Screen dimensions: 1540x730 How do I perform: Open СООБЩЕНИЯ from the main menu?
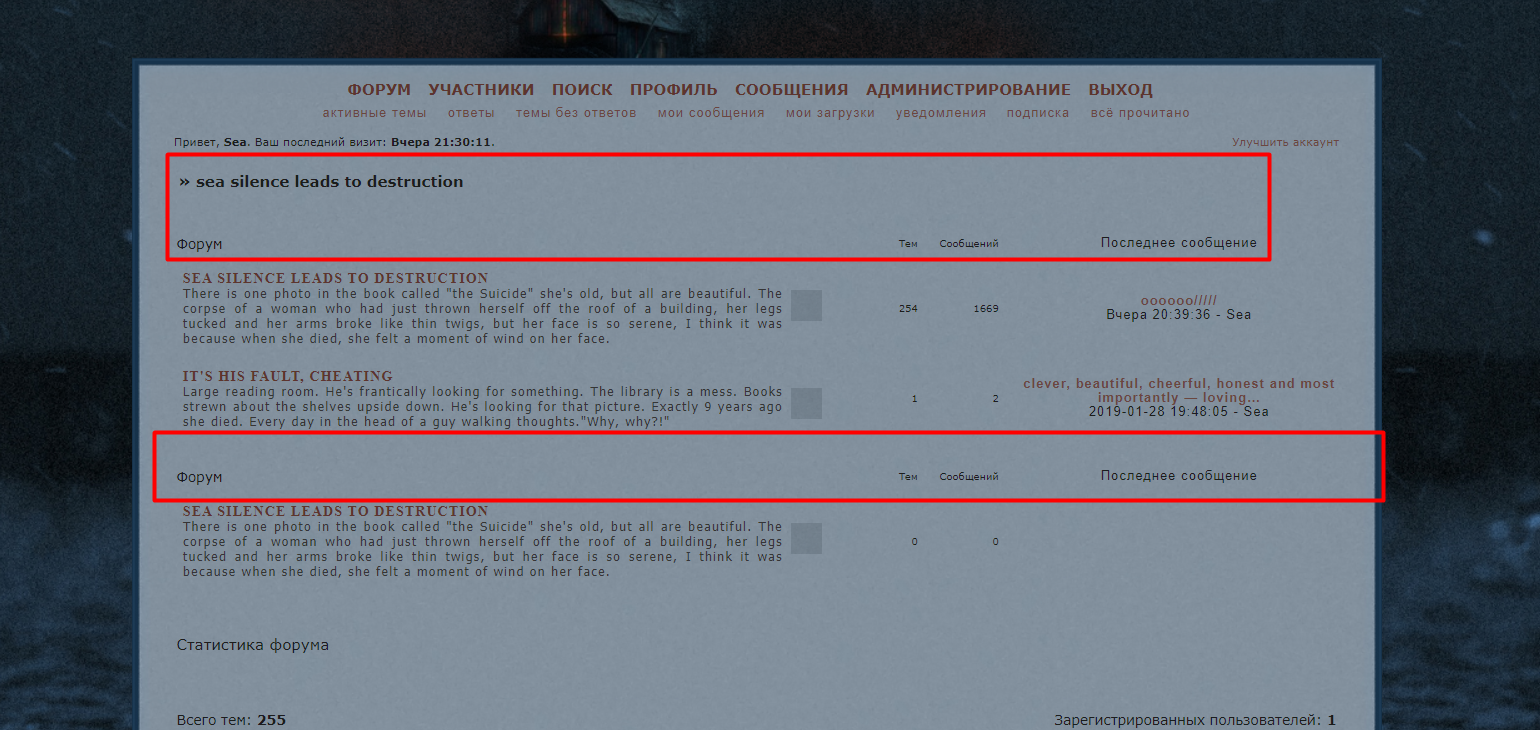click(791, 90)
